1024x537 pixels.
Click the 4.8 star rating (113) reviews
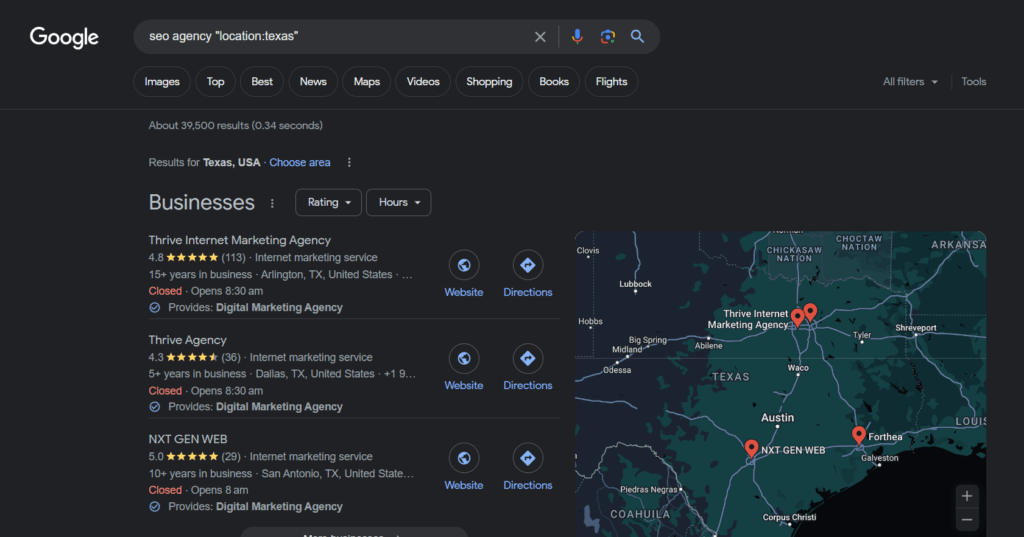197,258
